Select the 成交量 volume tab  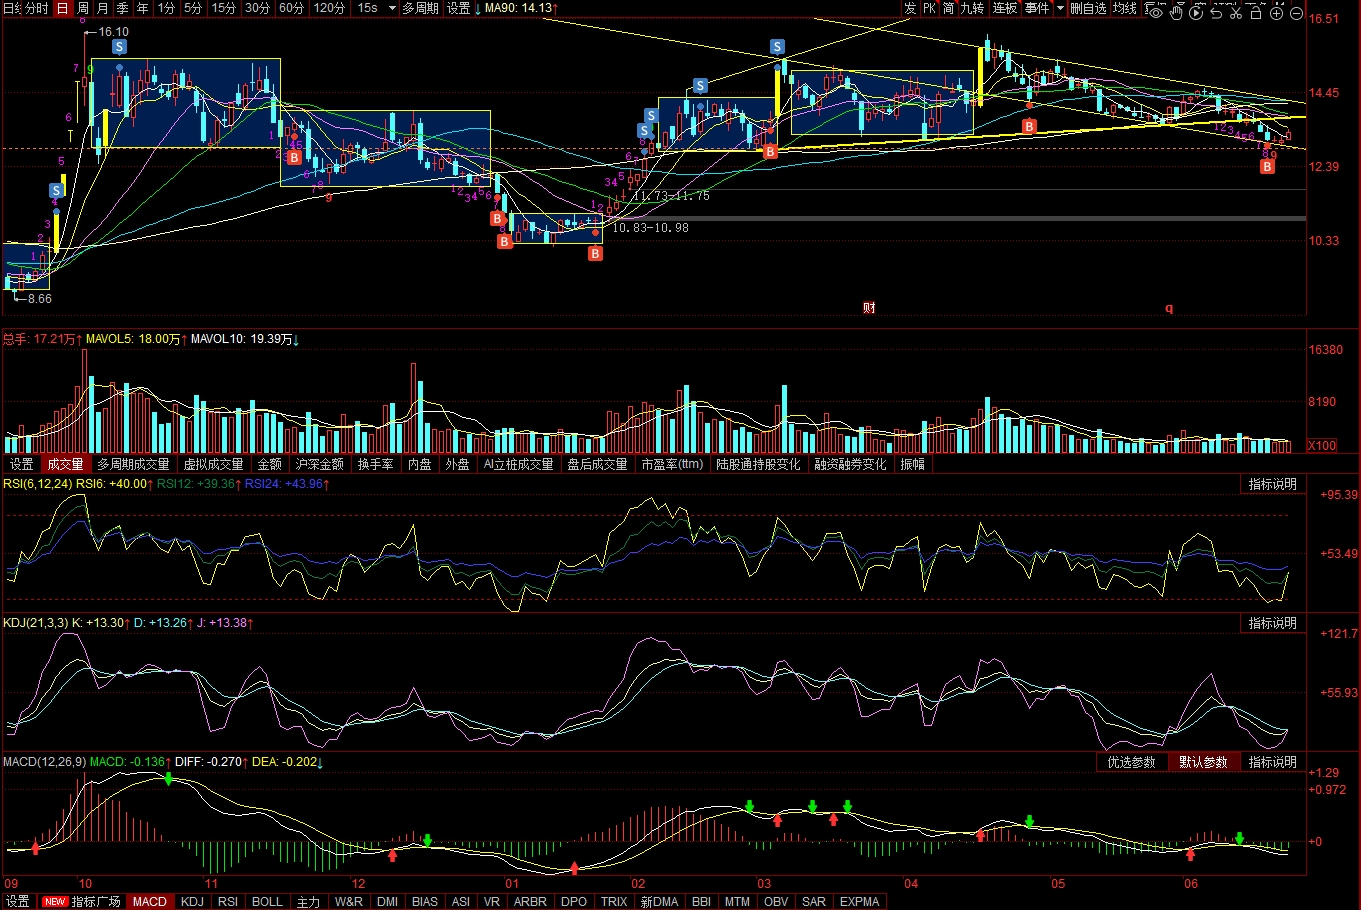65,464
